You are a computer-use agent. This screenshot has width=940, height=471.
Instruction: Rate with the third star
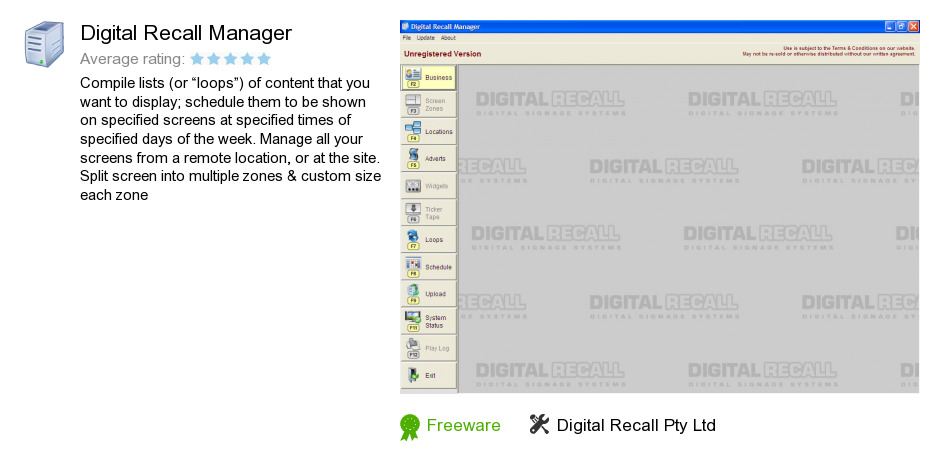coord(231,59)
